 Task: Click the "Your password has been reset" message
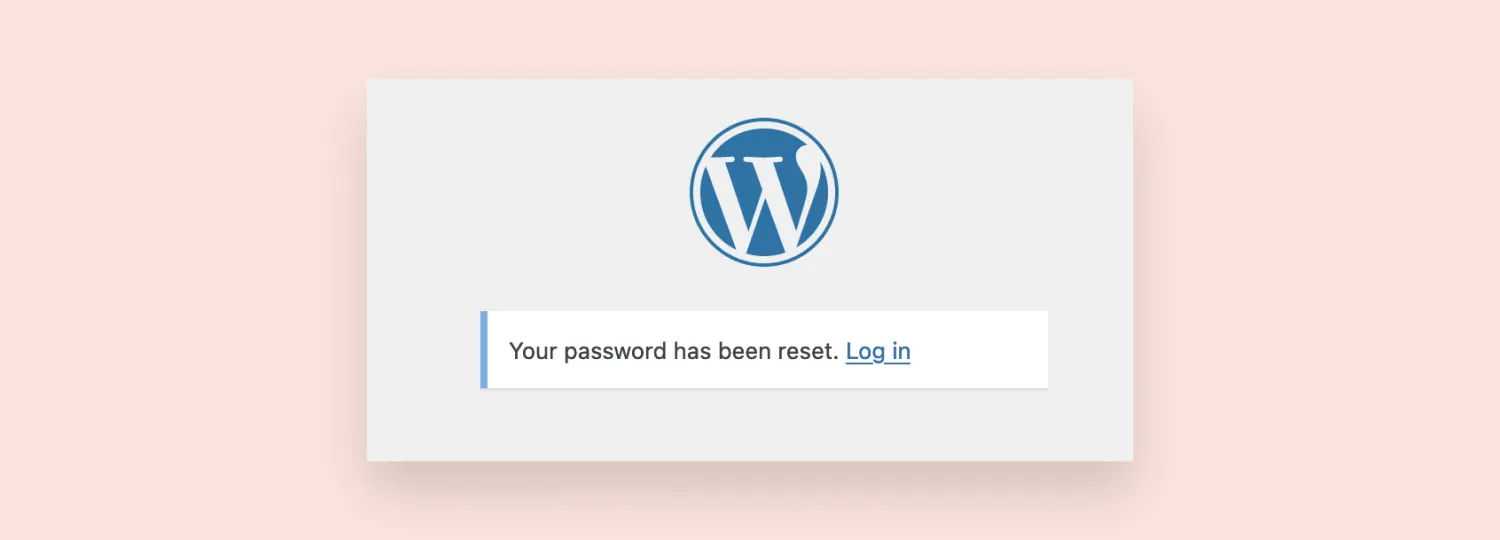(x=674, y=351)
